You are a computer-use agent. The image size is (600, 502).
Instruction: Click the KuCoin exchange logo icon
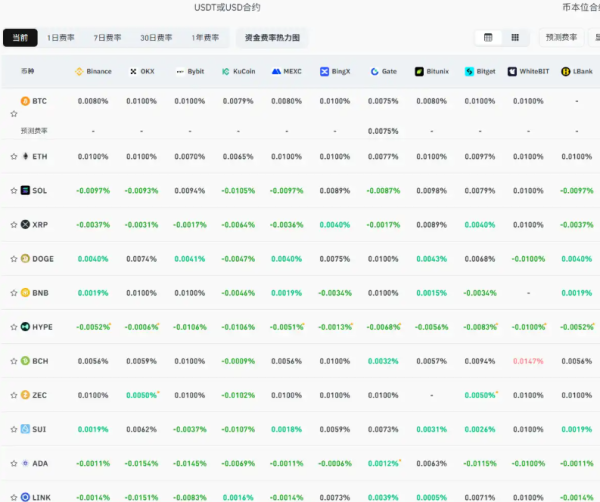226,72
